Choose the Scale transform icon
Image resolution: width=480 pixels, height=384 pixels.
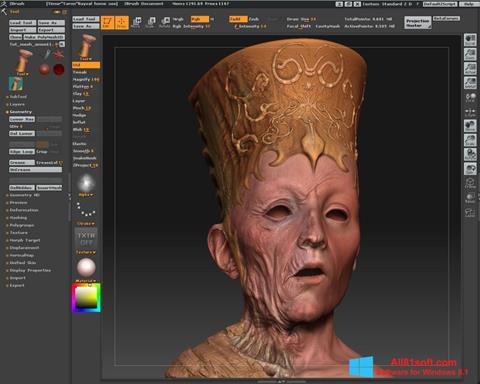150,22
